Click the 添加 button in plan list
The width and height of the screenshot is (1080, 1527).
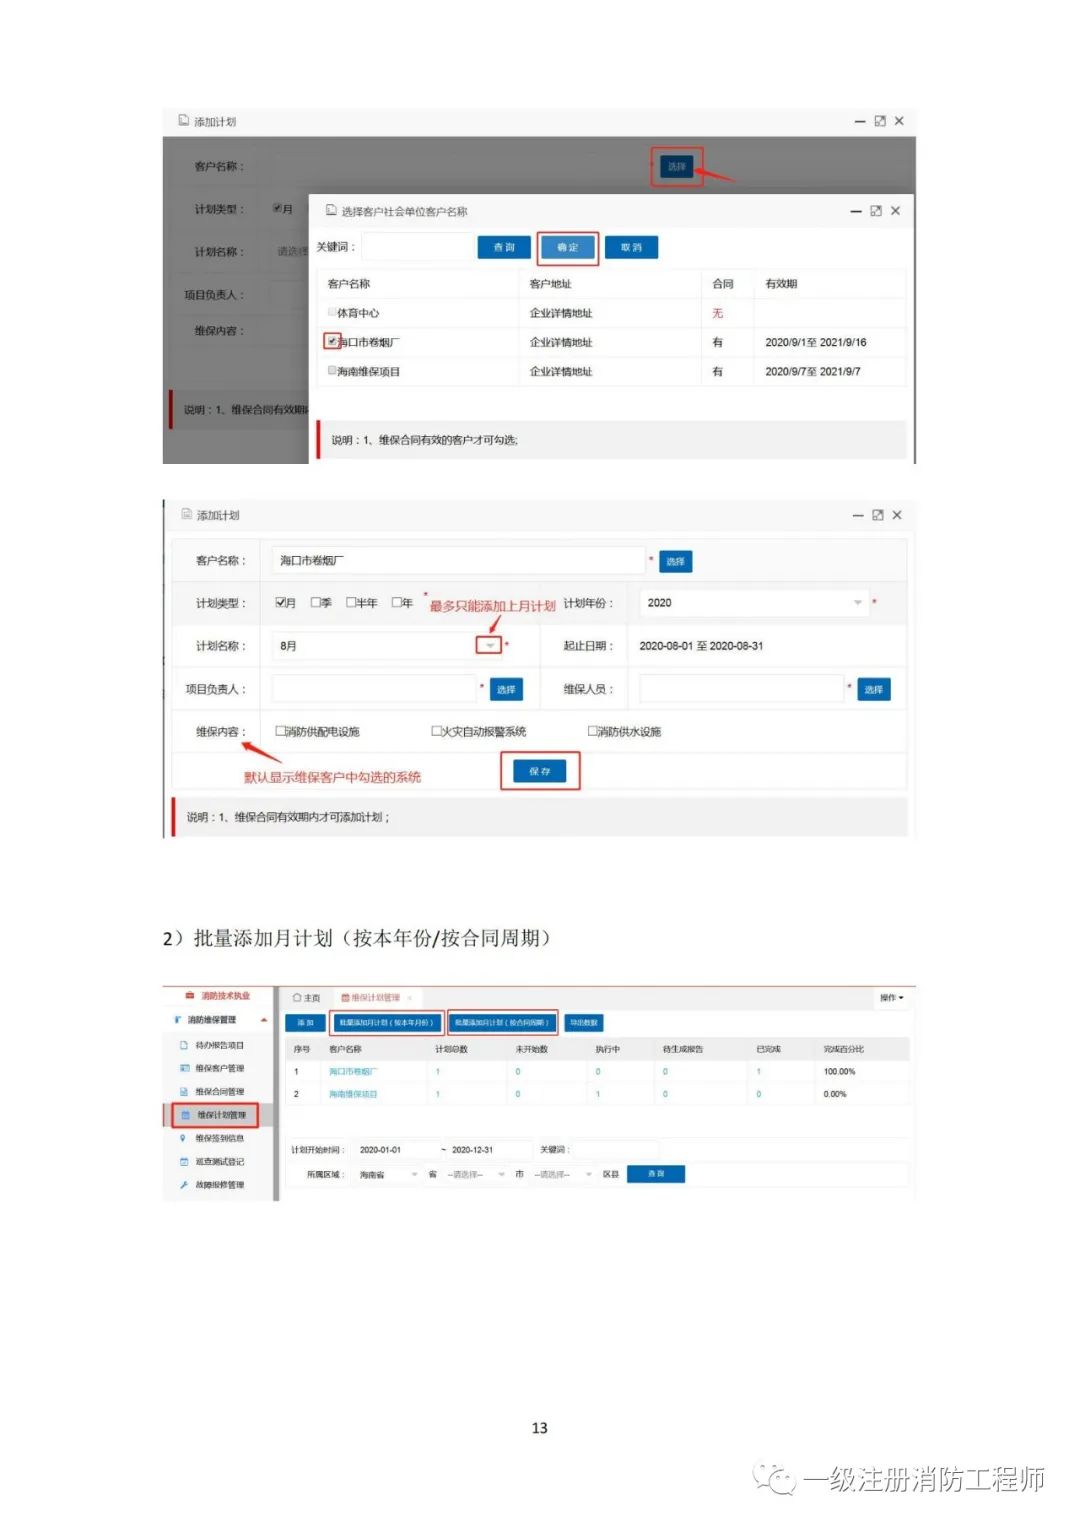click(305, 1022)
